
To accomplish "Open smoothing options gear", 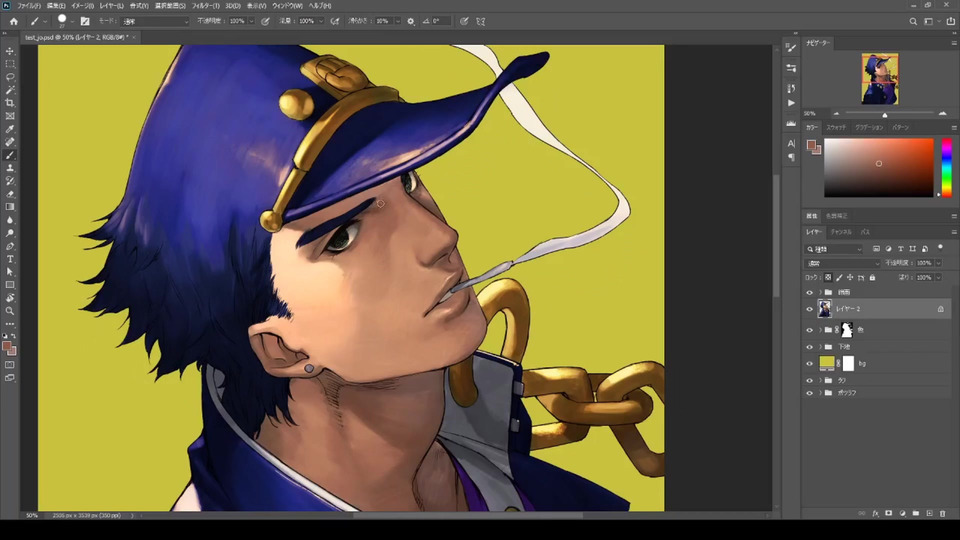I will click(411, 21).
